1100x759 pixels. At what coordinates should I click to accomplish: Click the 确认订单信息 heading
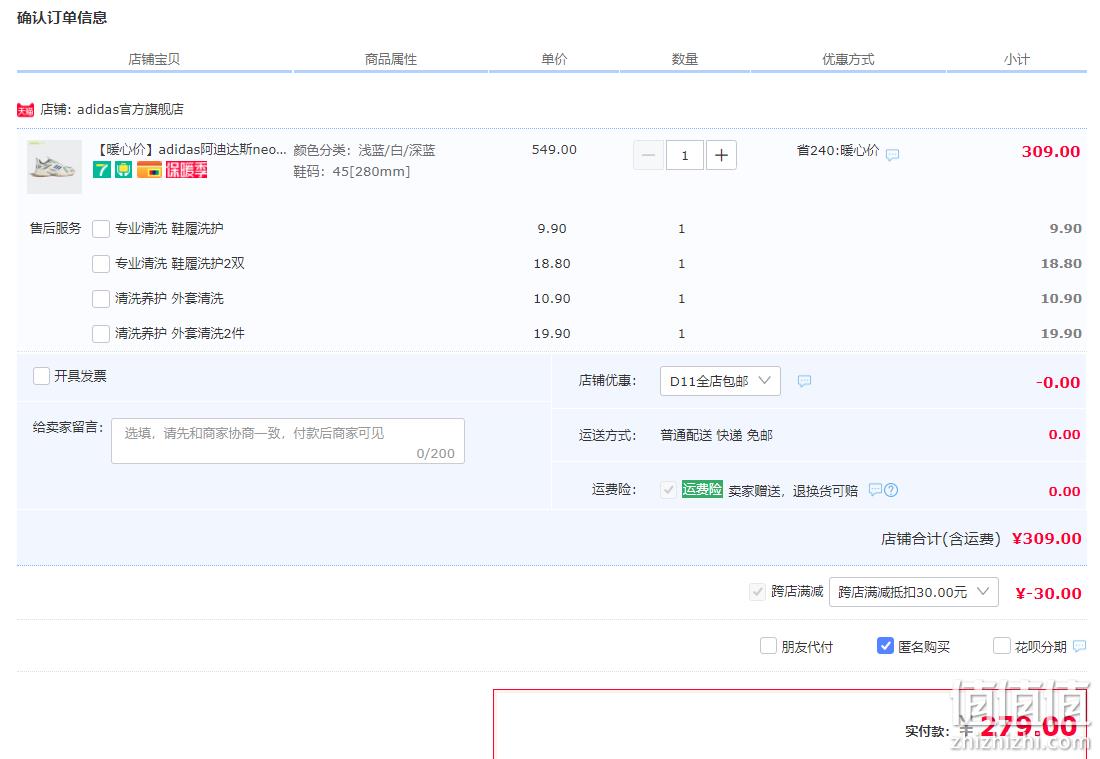(x=62, y=18)
